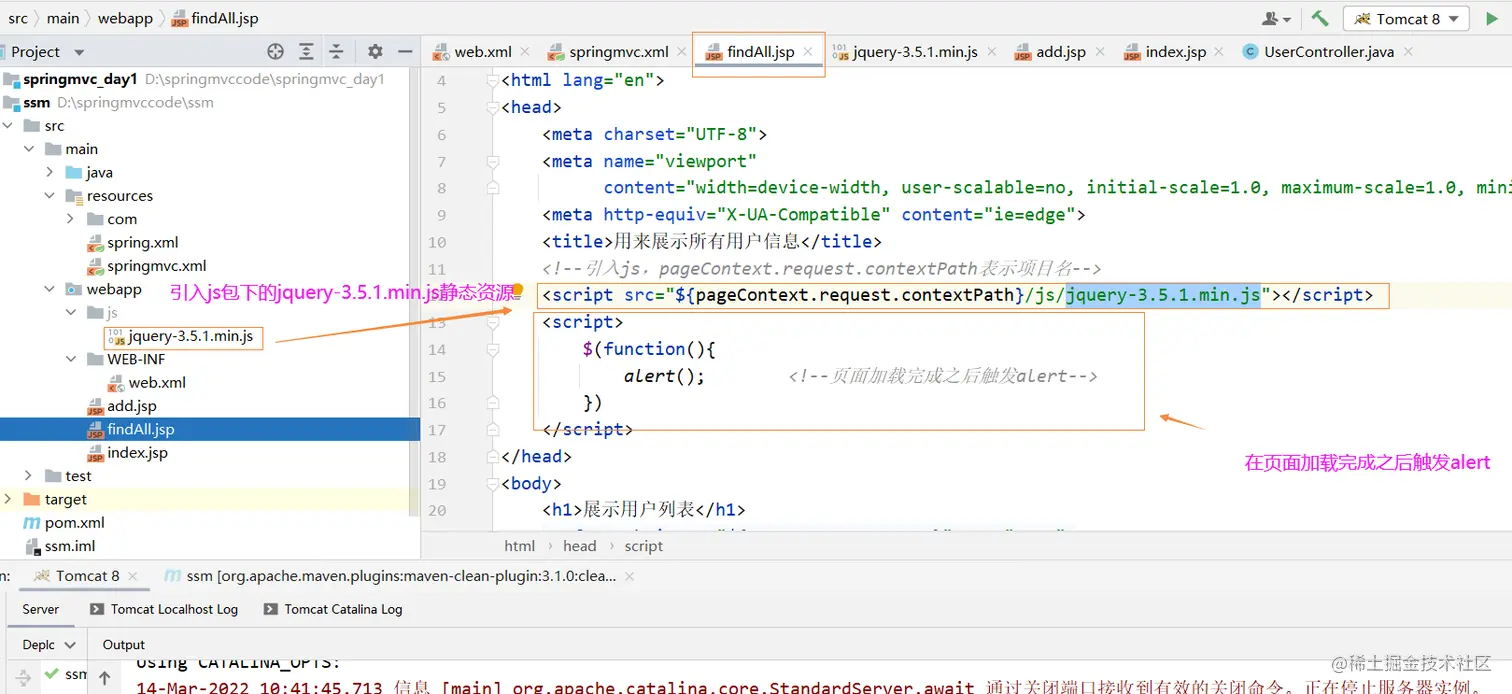Click 'head' in editor bottom breadcrumb
The width and height of the screenshot is (1512, 694).
[580, 546]
